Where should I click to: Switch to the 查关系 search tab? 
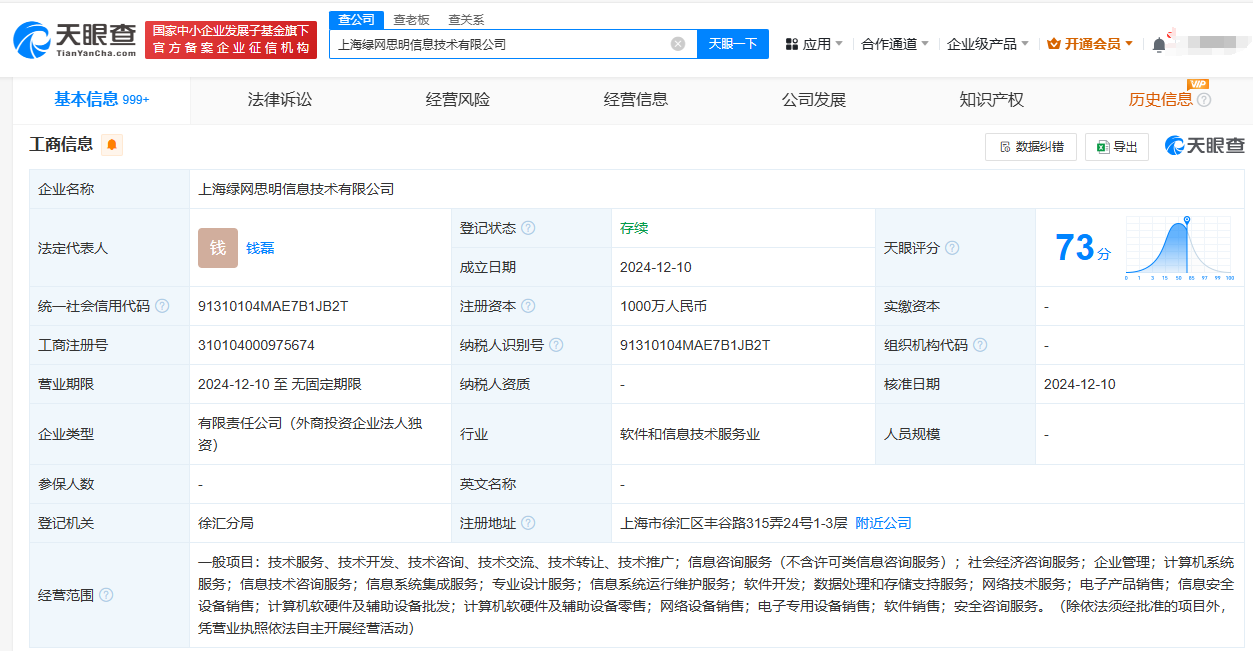pos(466,19)
